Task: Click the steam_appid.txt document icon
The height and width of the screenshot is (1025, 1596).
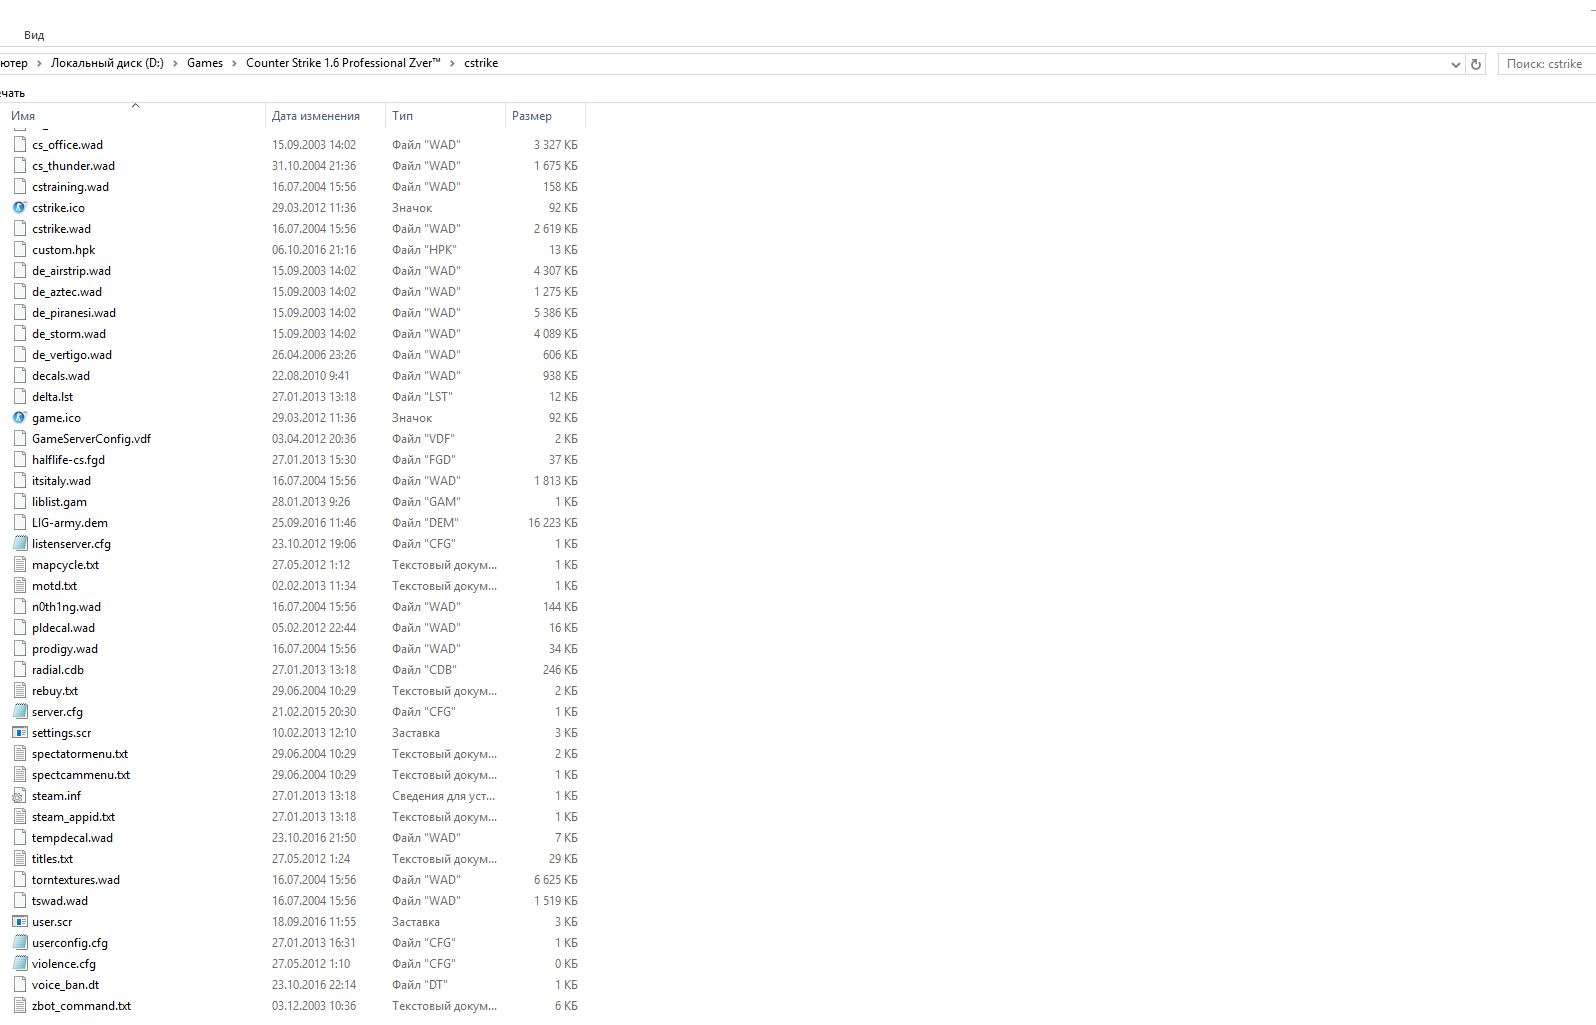Action: (x=19, y=817)
